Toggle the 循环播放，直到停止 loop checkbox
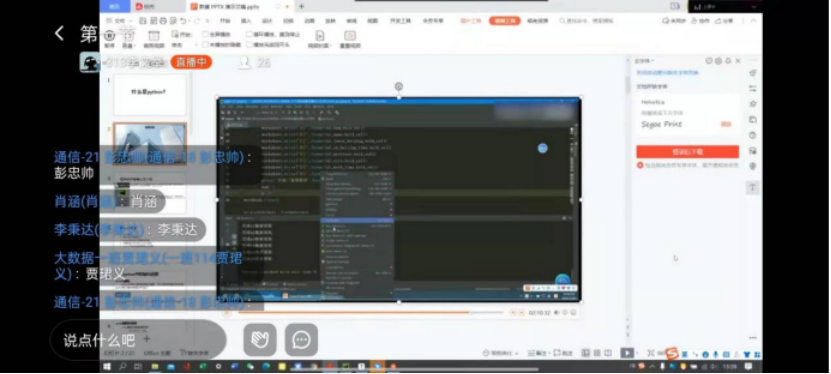This screenshot has width=831, height=374. pos(249,34)
